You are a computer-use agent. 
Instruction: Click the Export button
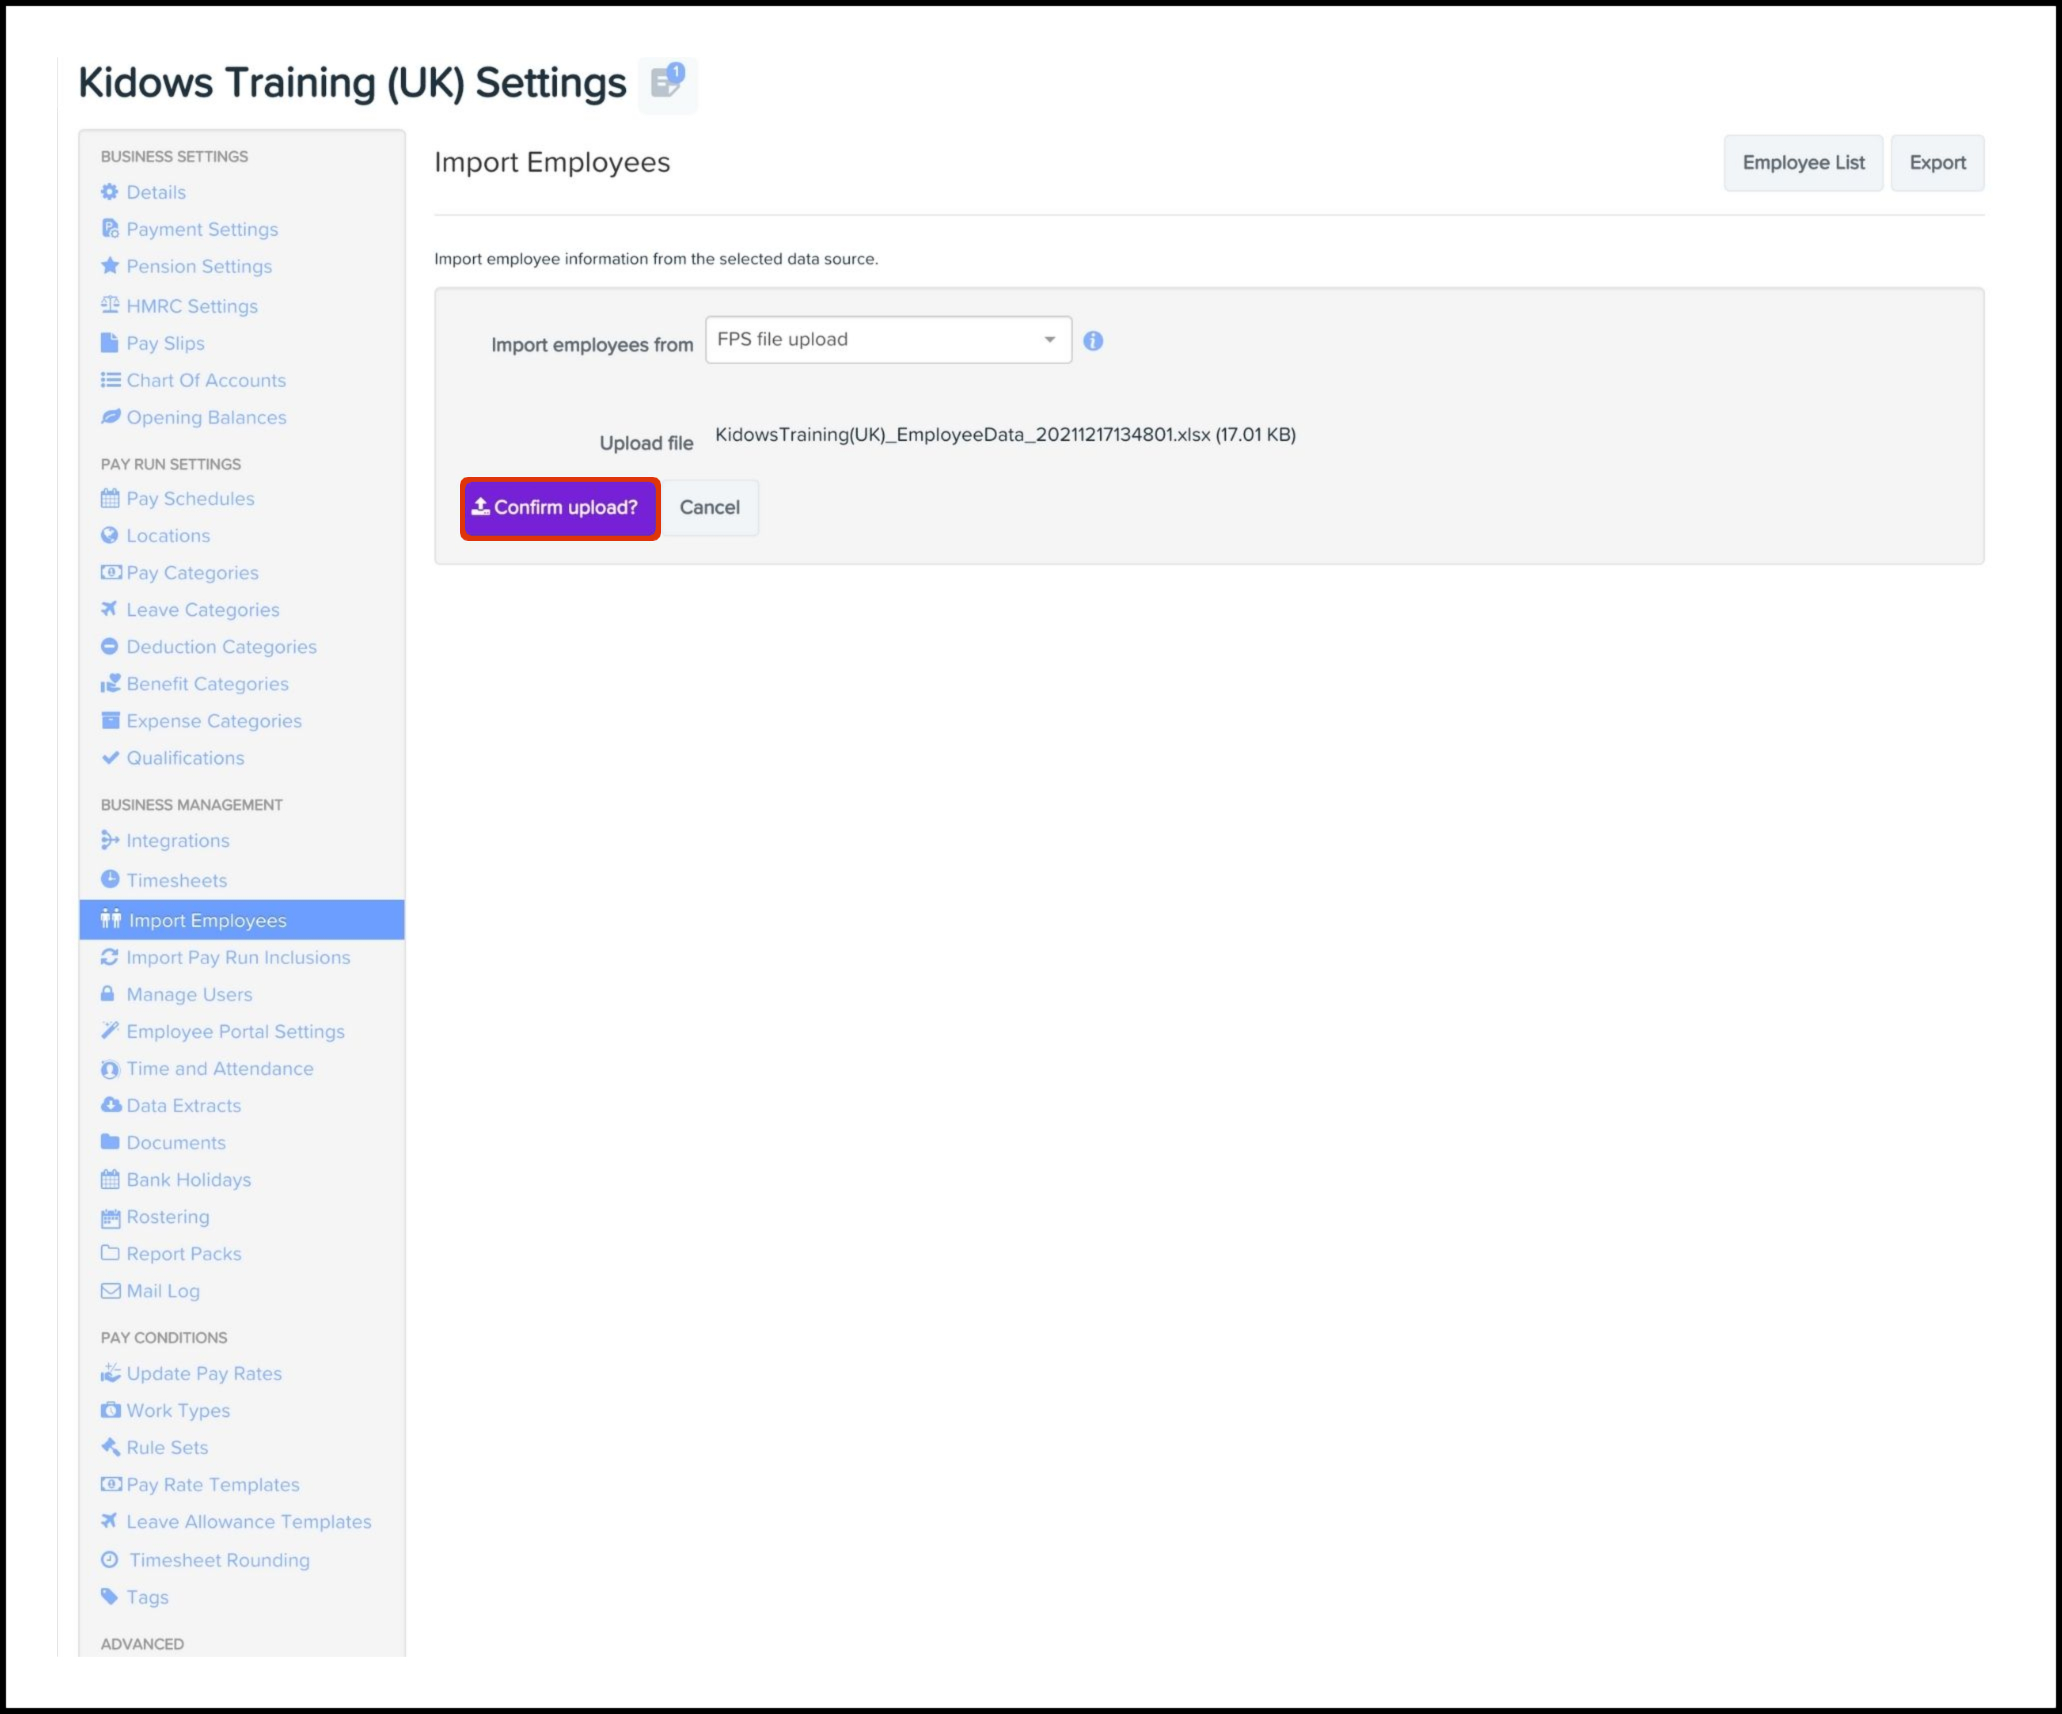[1936, 163]
